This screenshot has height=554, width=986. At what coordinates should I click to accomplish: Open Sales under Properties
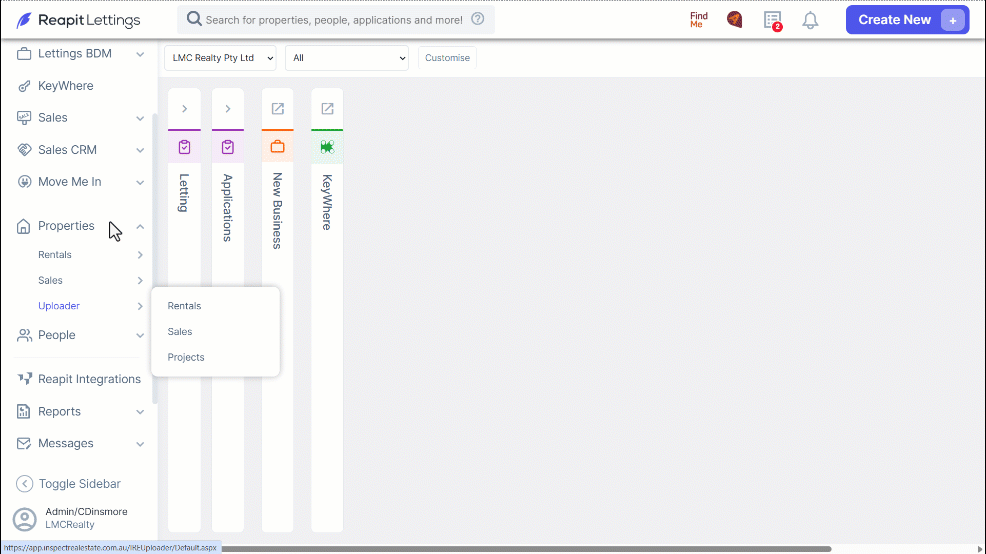(x=50, y=280)
